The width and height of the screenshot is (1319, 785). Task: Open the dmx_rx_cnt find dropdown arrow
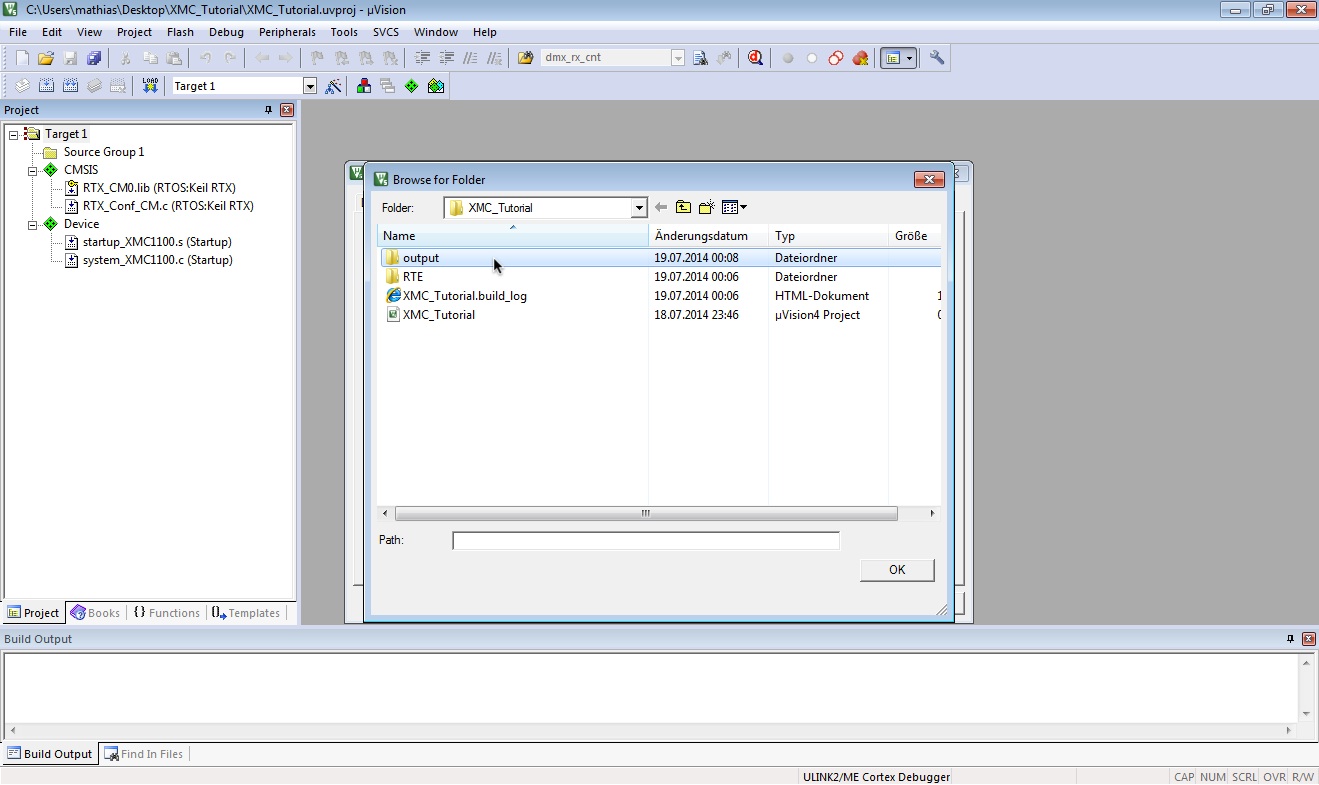[678, 58]
